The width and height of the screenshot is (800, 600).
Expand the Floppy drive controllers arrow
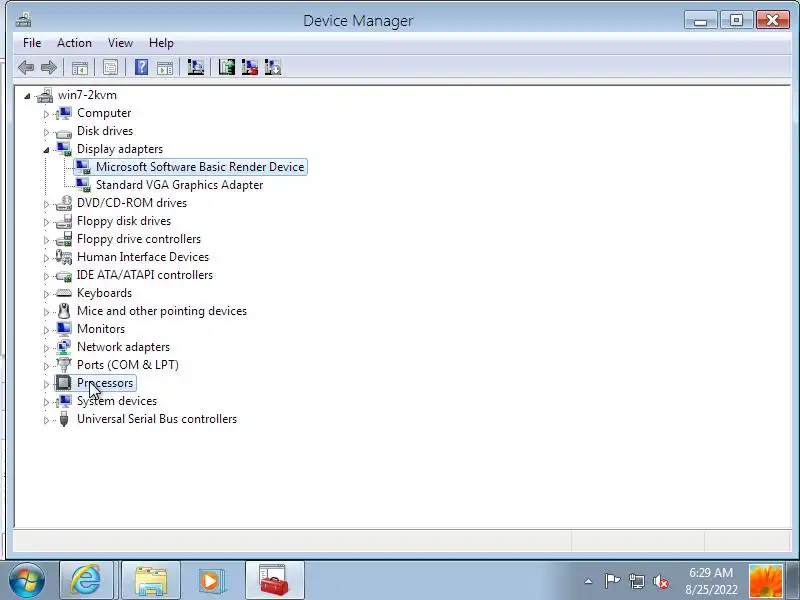pyautogui.click(x=46, y=240)
